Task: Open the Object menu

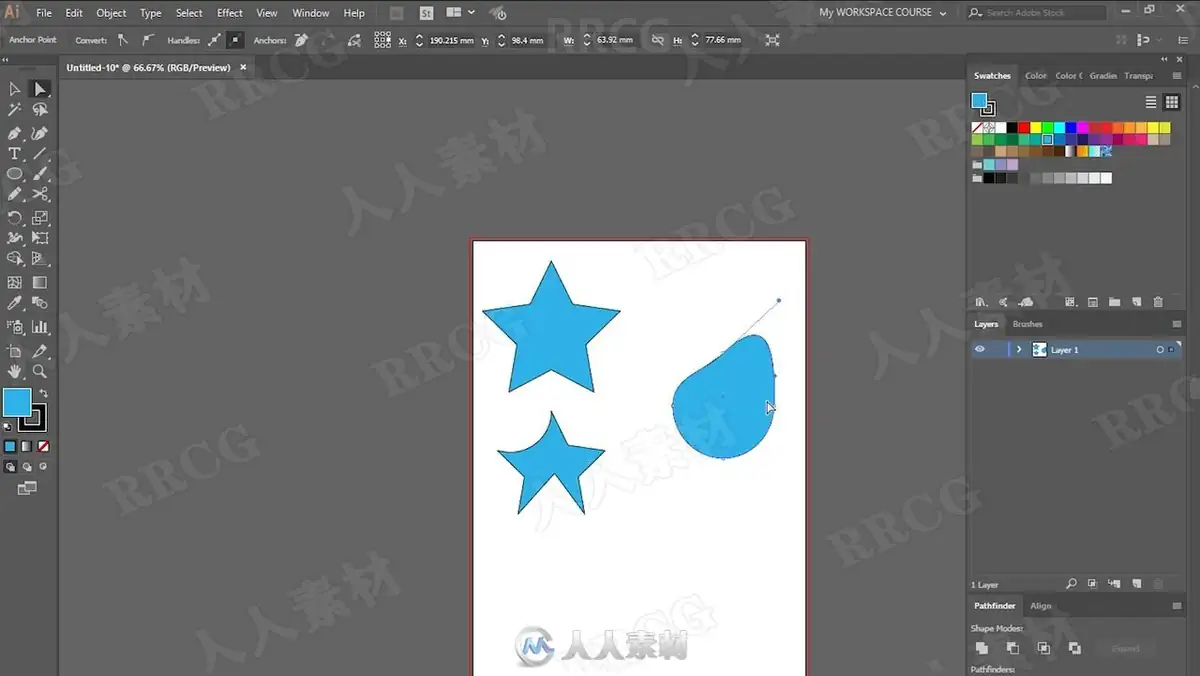Action: (111, 13)
